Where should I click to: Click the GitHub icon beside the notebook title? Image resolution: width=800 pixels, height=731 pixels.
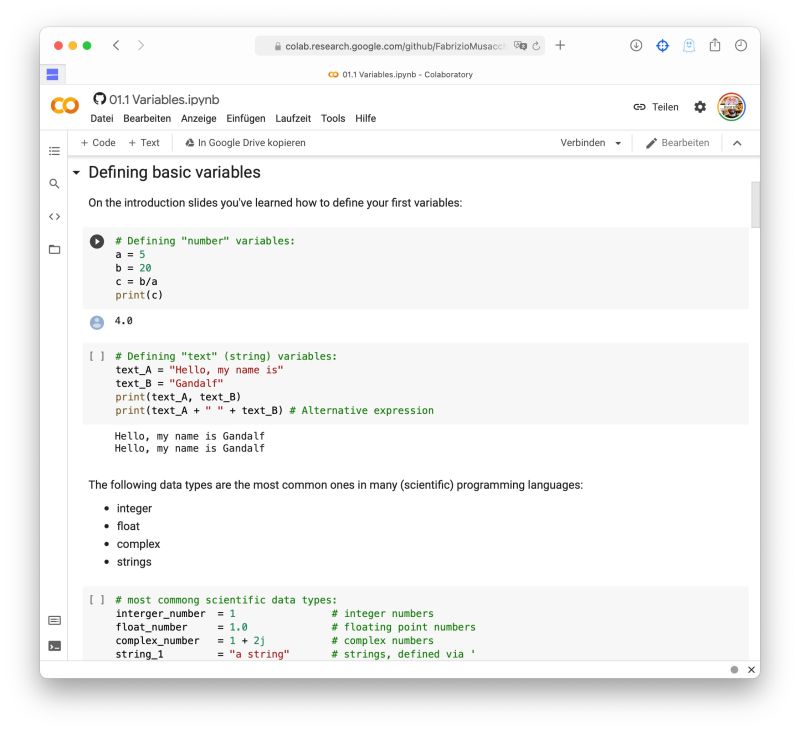[97, 100]
